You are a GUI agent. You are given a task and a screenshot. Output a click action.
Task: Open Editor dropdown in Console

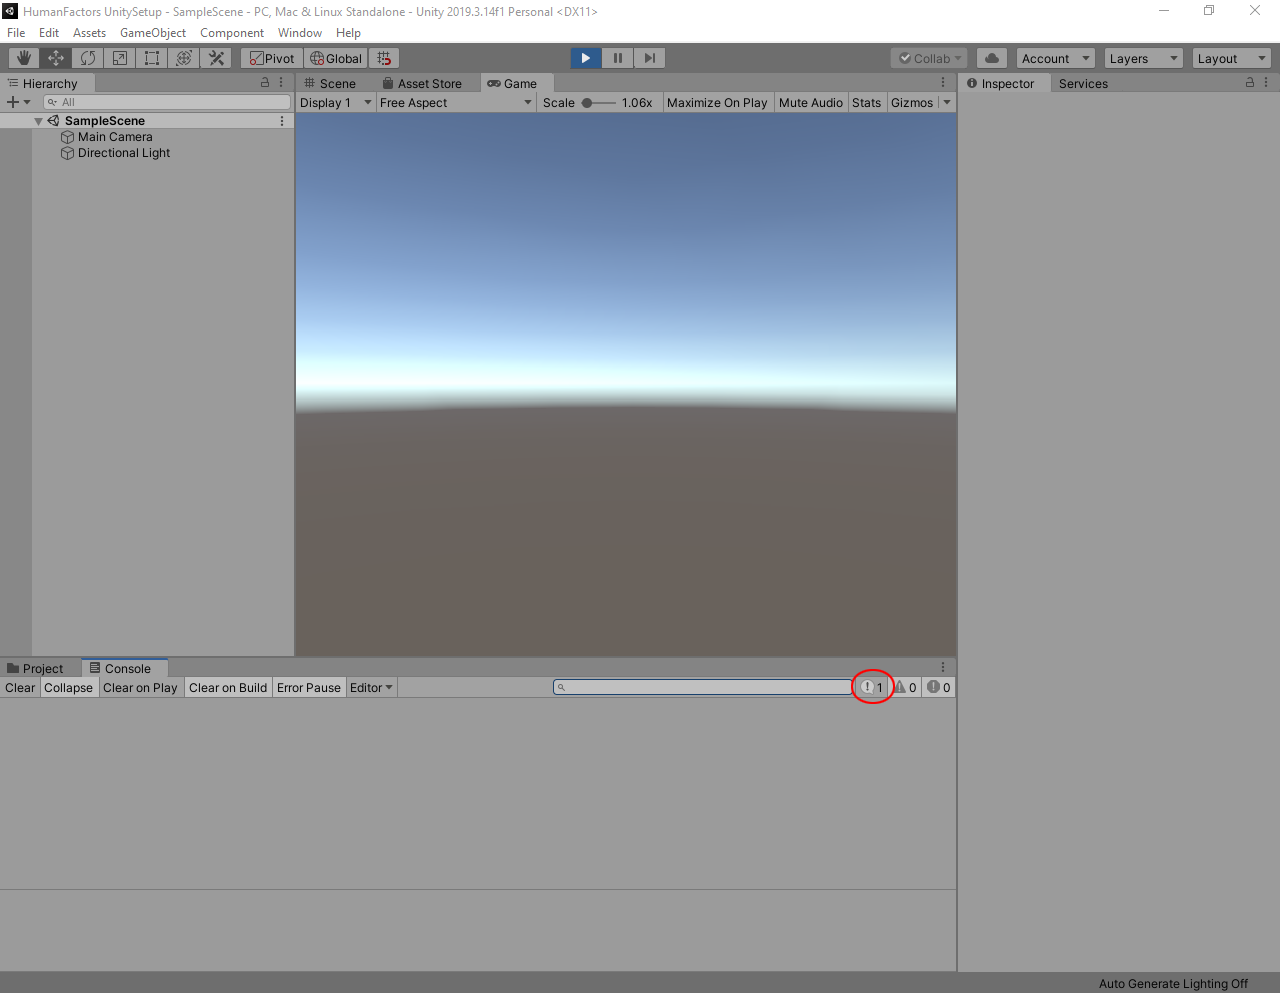[372, 687]
